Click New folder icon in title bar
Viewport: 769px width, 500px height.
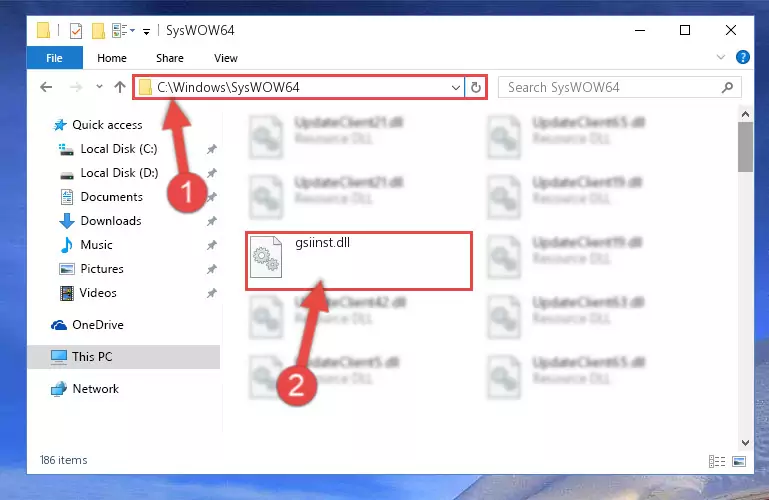click(98, 31)
